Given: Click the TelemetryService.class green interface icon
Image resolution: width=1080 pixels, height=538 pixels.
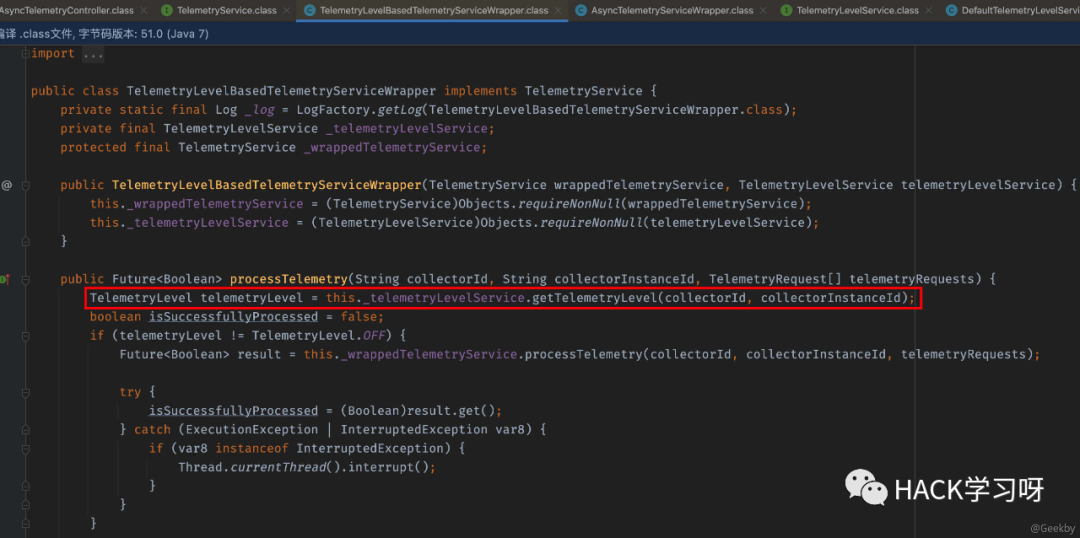Looking at the screenshot, I should pyautogui.click(x=166, y=10).
